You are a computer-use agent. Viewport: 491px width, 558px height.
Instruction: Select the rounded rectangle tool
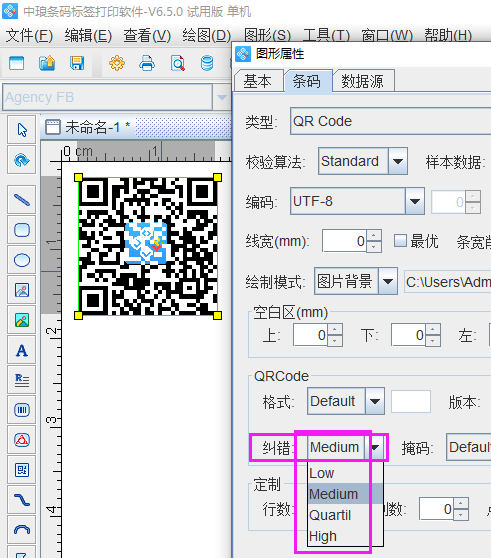click(x=22, y=230)
